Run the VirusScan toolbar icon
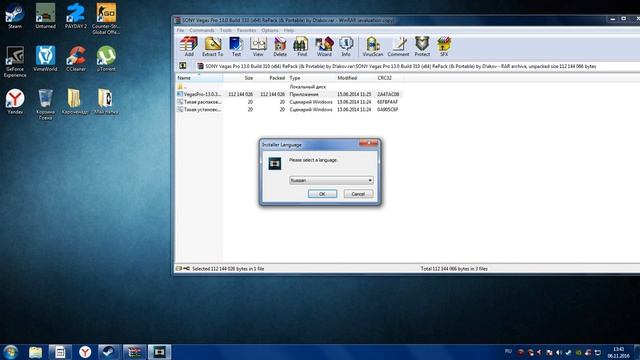The height and width of the screenshot is (360, 640). (373, 46)
